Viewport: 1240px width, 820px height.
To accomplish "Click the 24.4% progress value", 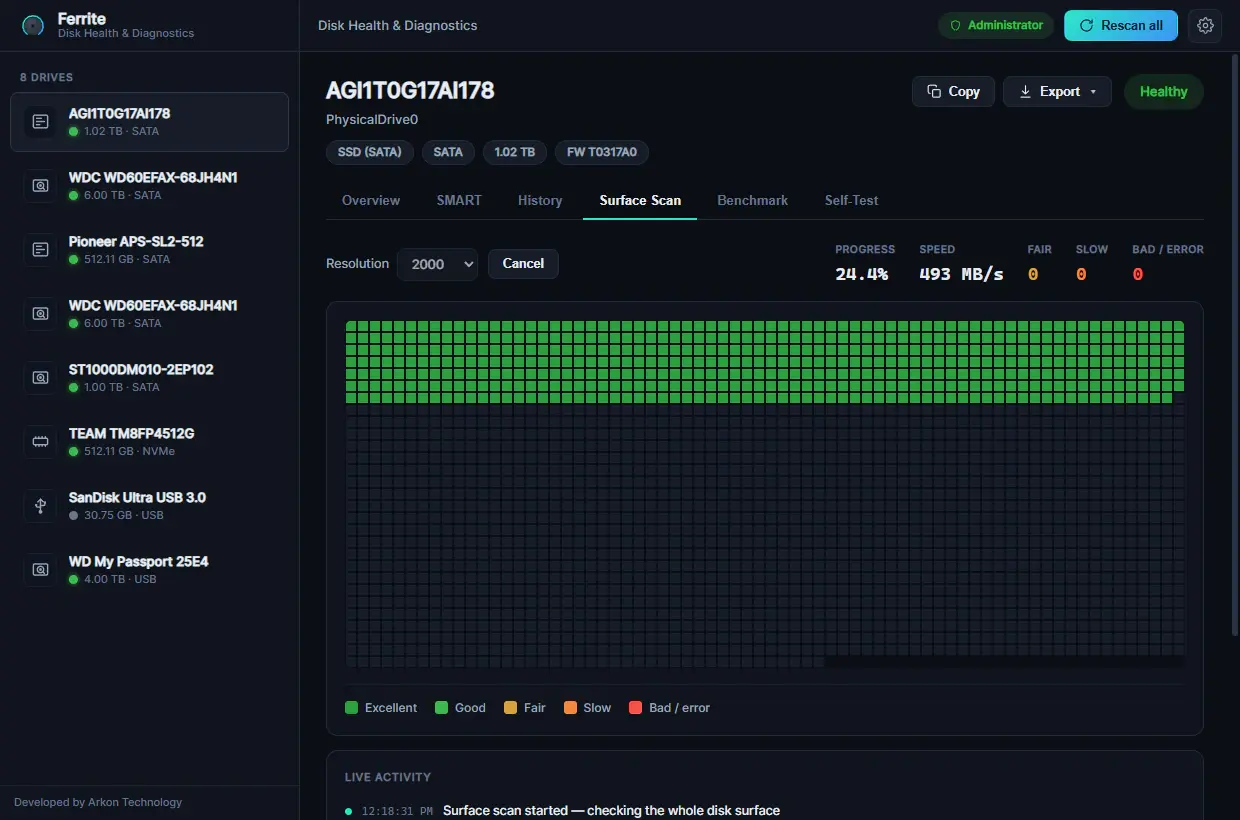I will coord(862,274).
